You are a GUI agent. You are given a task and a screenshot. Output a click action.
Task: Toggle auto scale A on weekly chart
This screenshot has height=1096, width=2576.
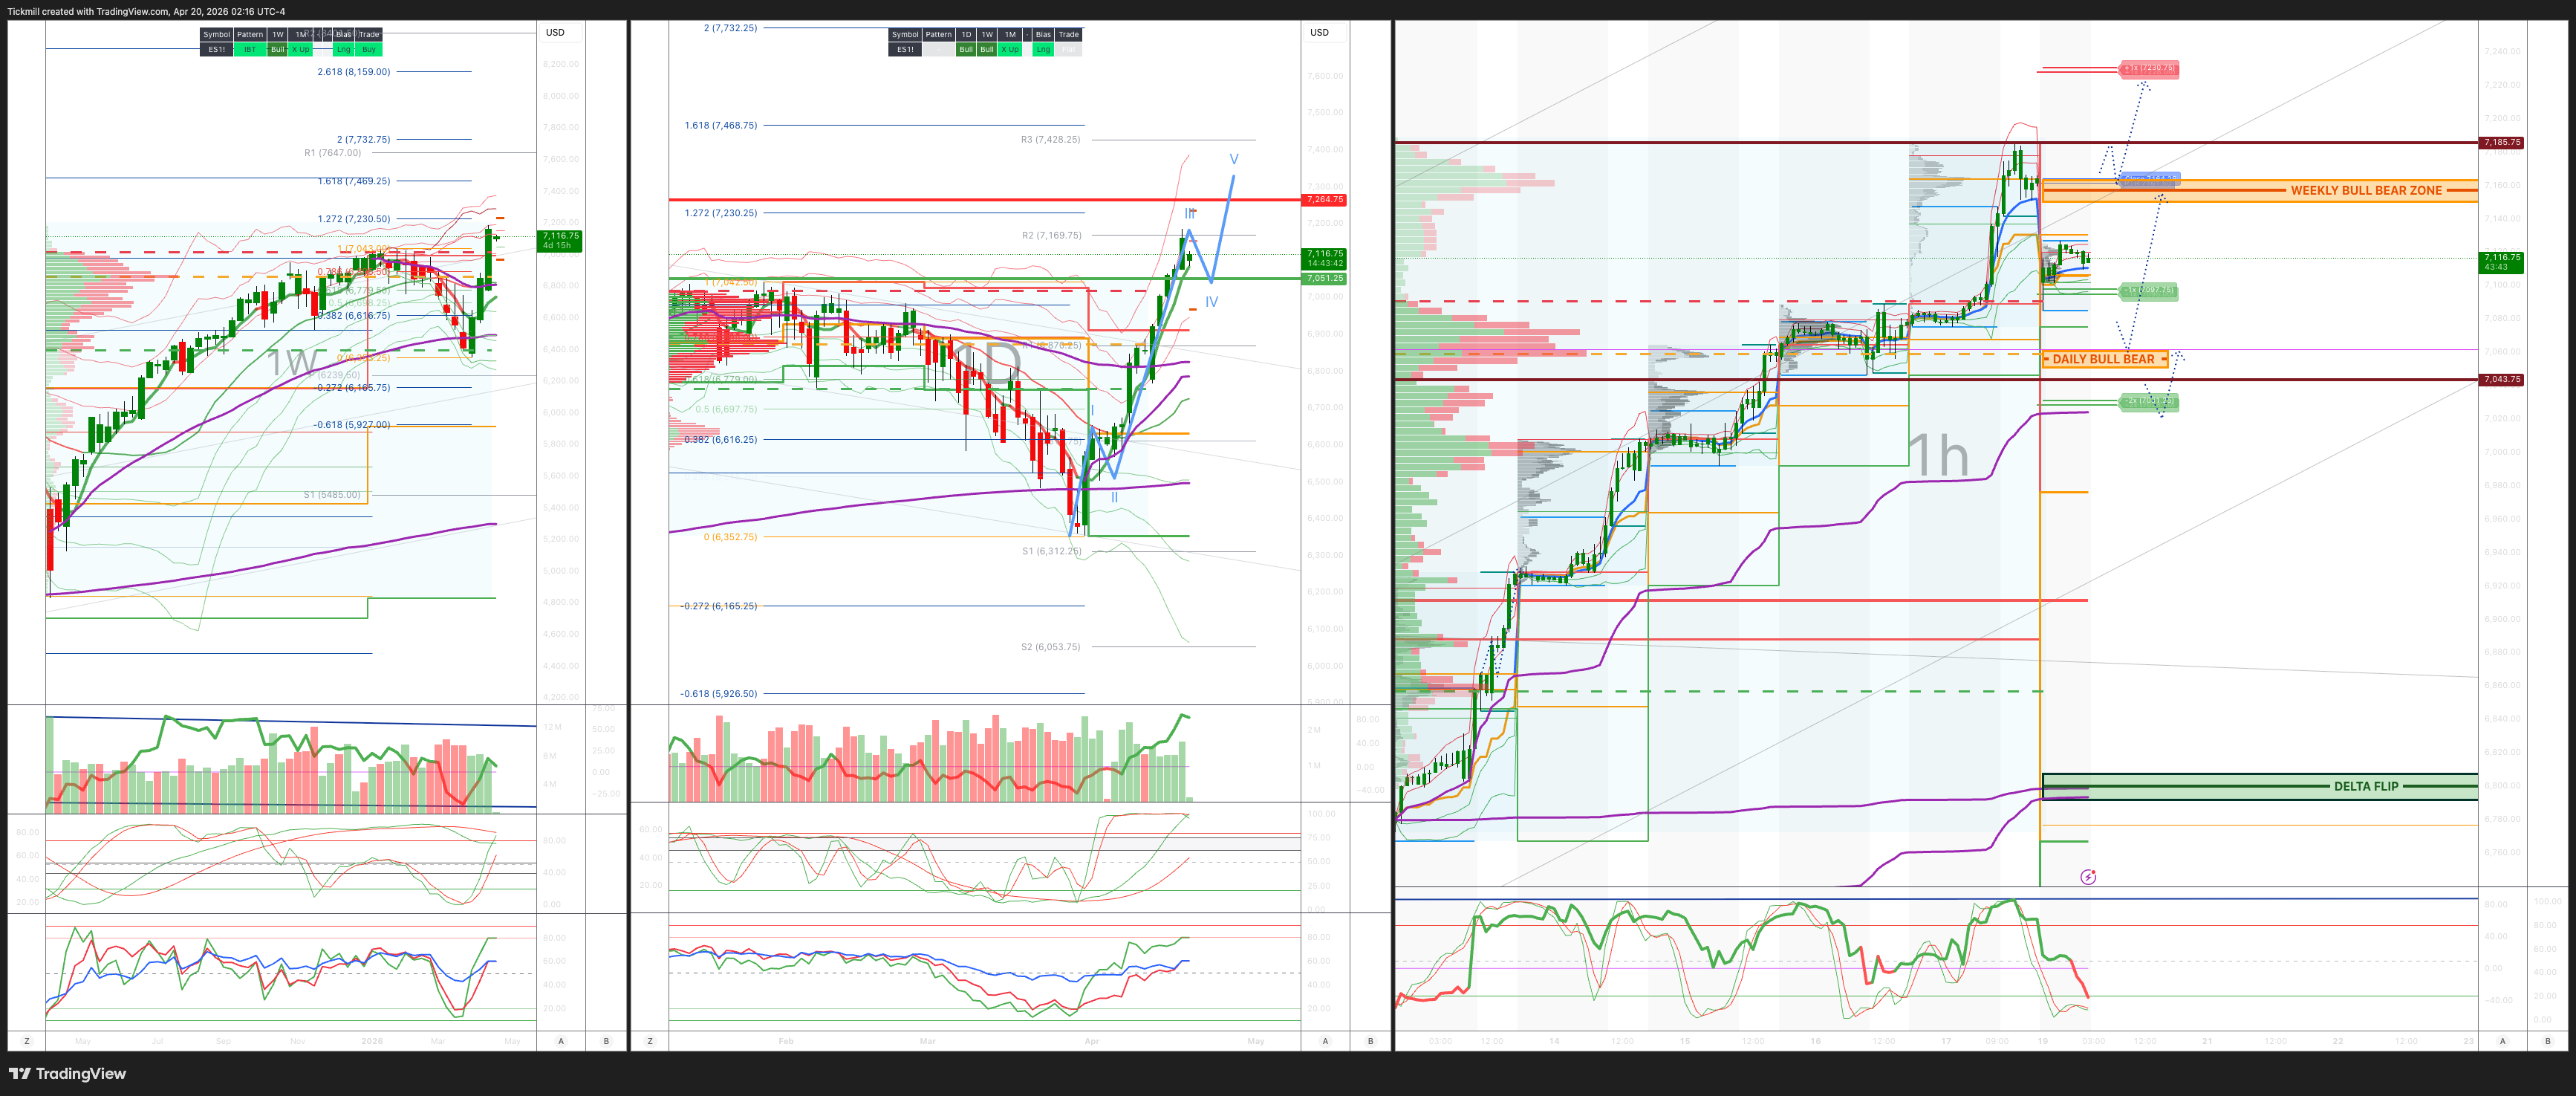coord(561,1041)
